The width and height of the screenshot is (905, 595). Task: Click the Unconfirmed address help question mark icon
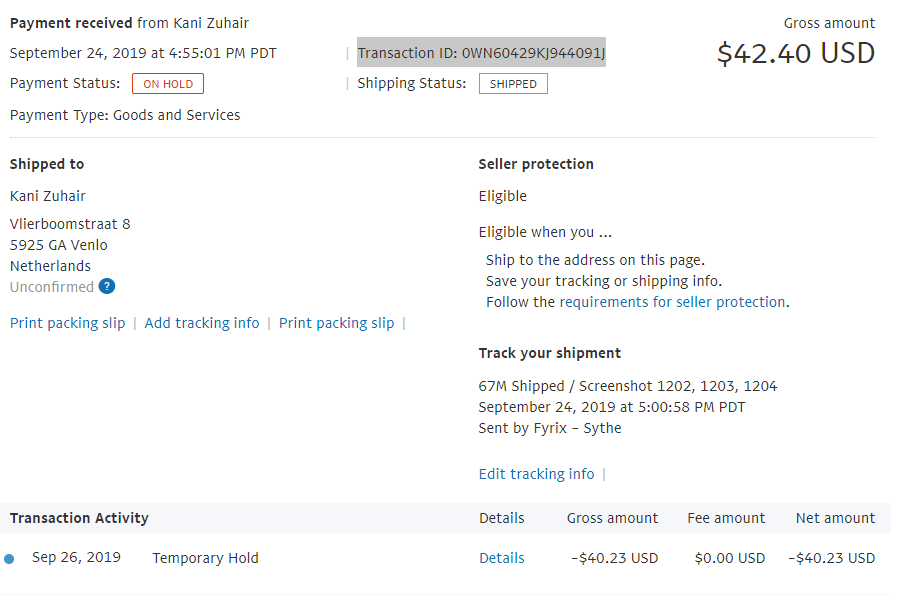(107, 286)
